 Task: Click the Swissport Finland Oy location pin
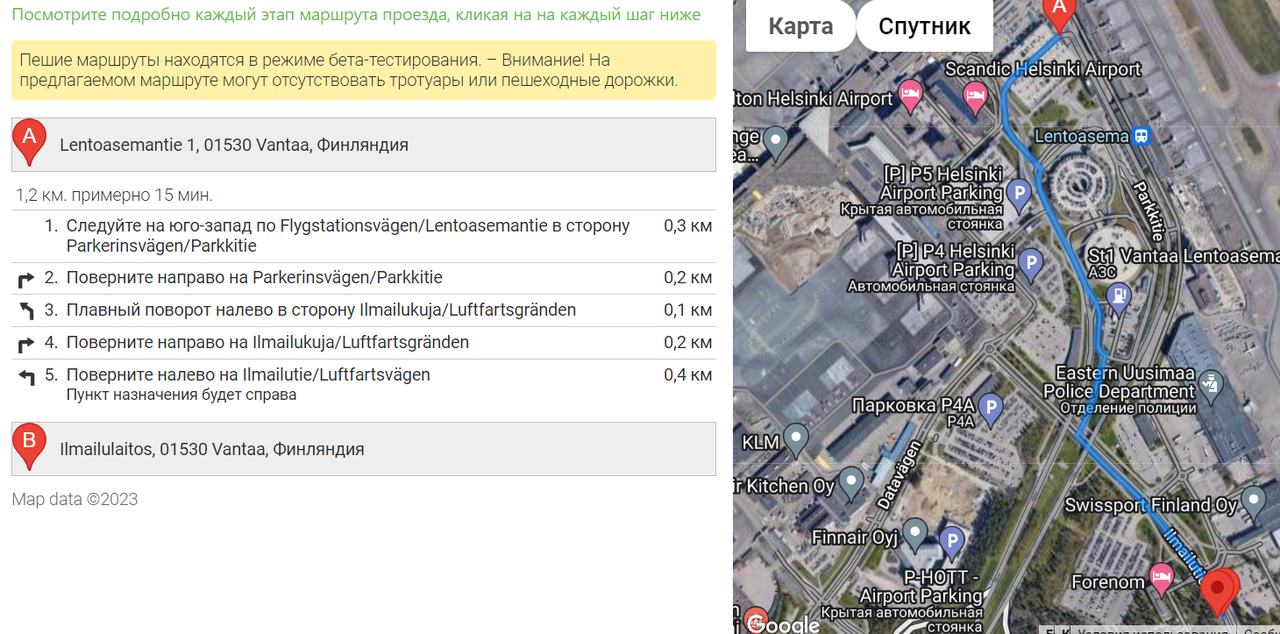pos(1253,503)
